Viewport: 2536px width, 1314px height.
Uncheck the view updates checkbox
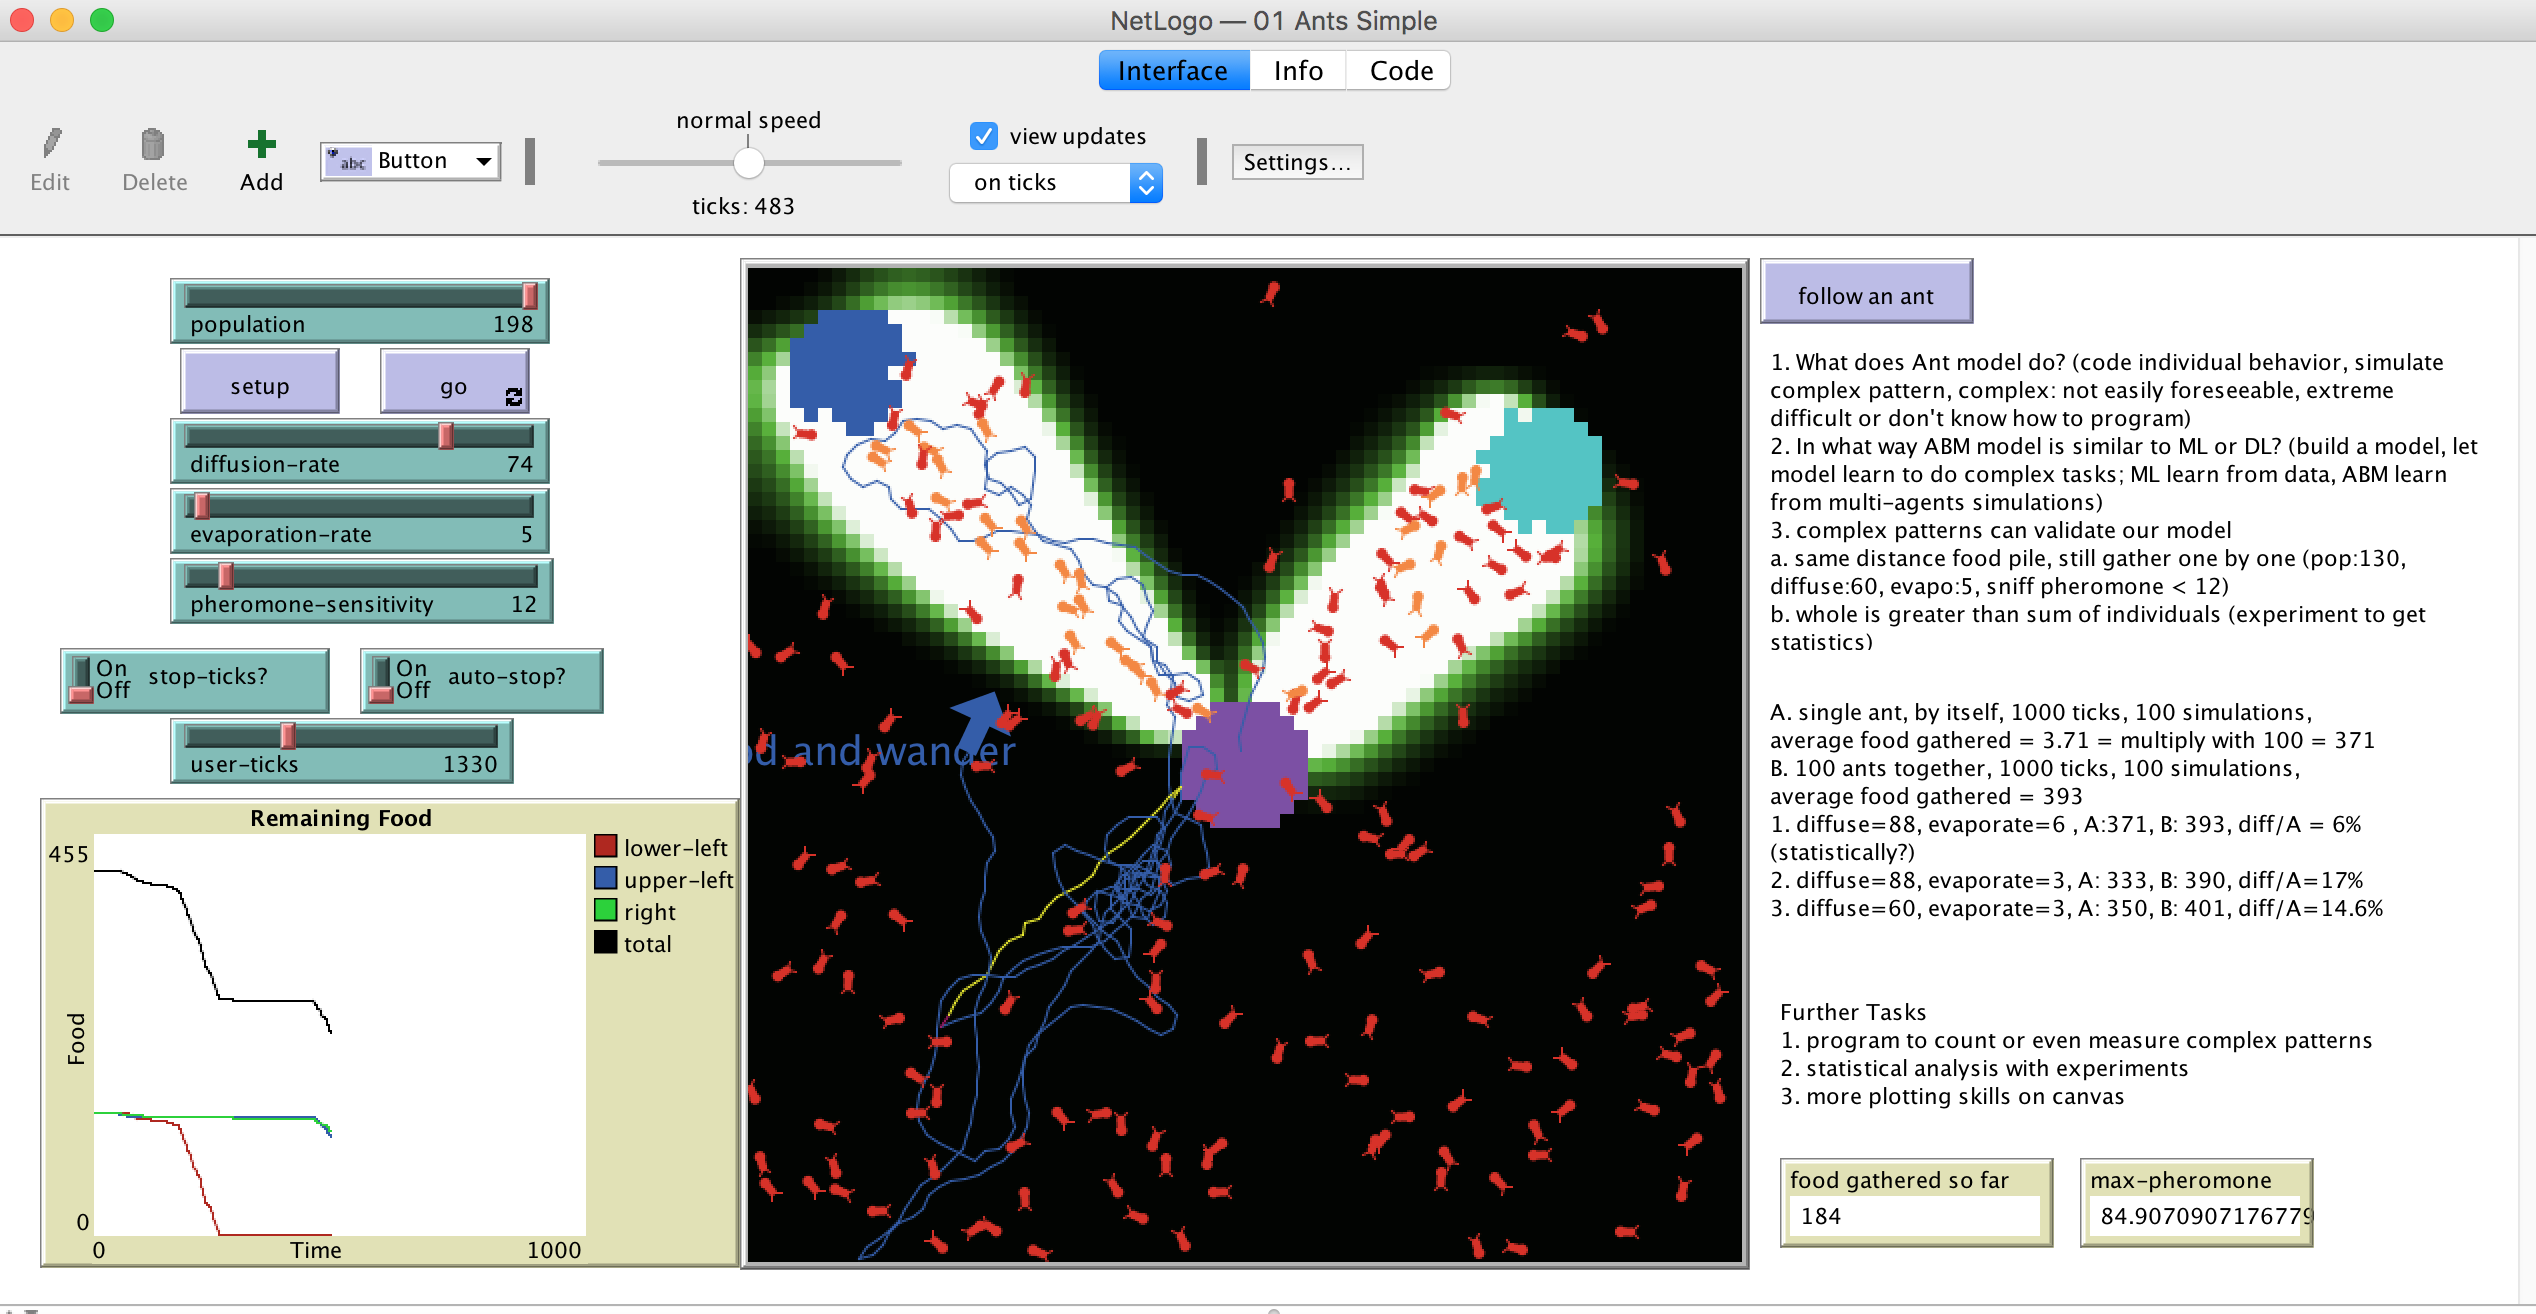click(984, 135)
